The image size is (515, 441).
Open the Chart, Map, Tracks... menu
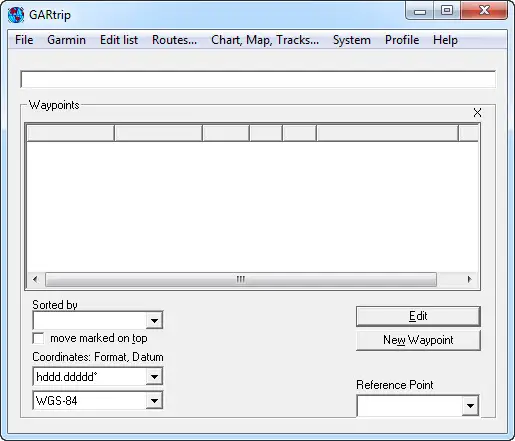coord(265,40)
